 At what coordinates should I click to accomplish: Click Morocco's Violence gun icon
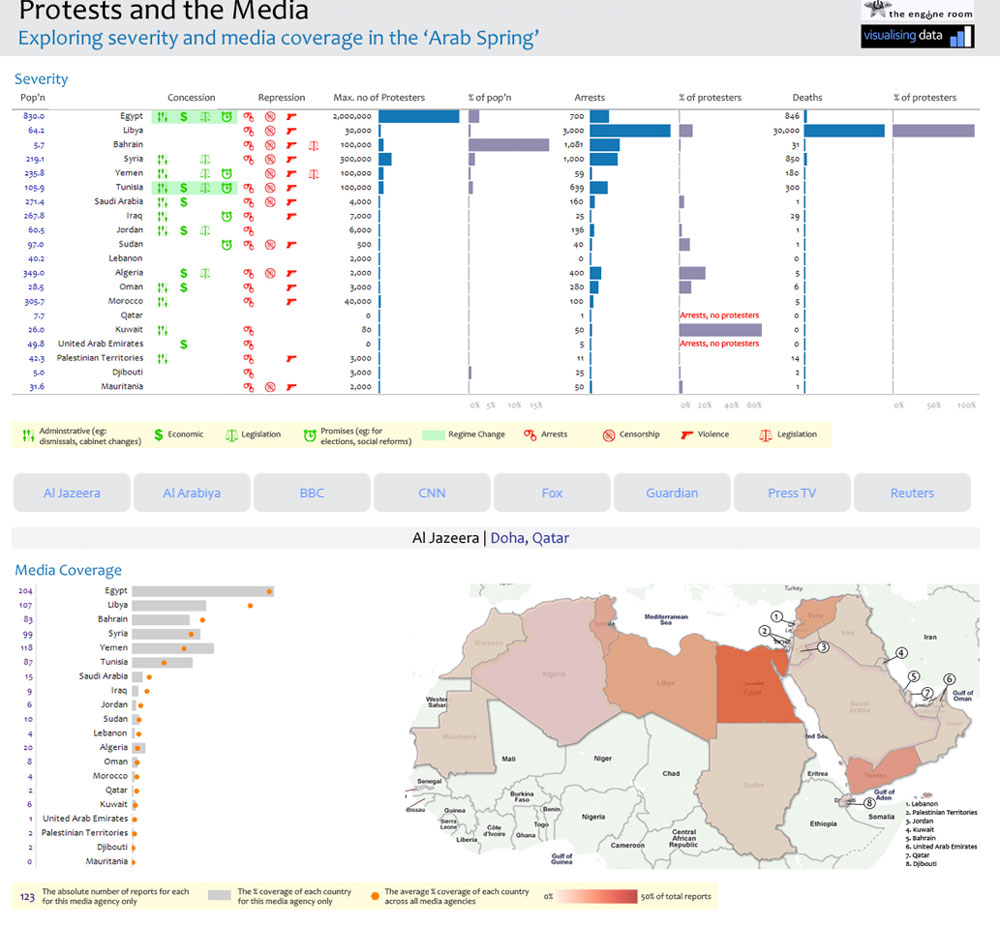(291, 302)
